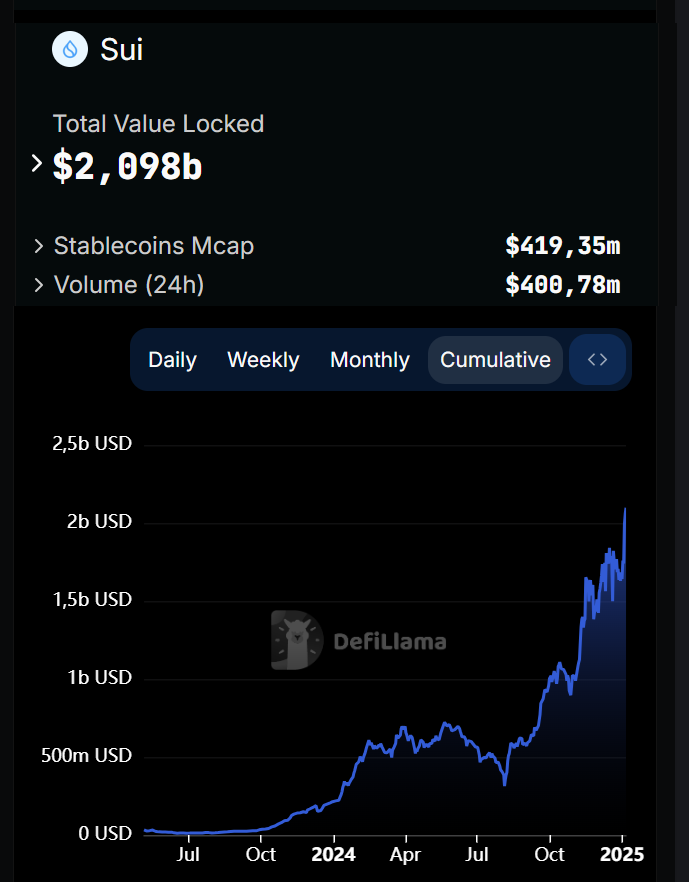
Task: Click the Total Value Locked label
Action: (158, 124)
